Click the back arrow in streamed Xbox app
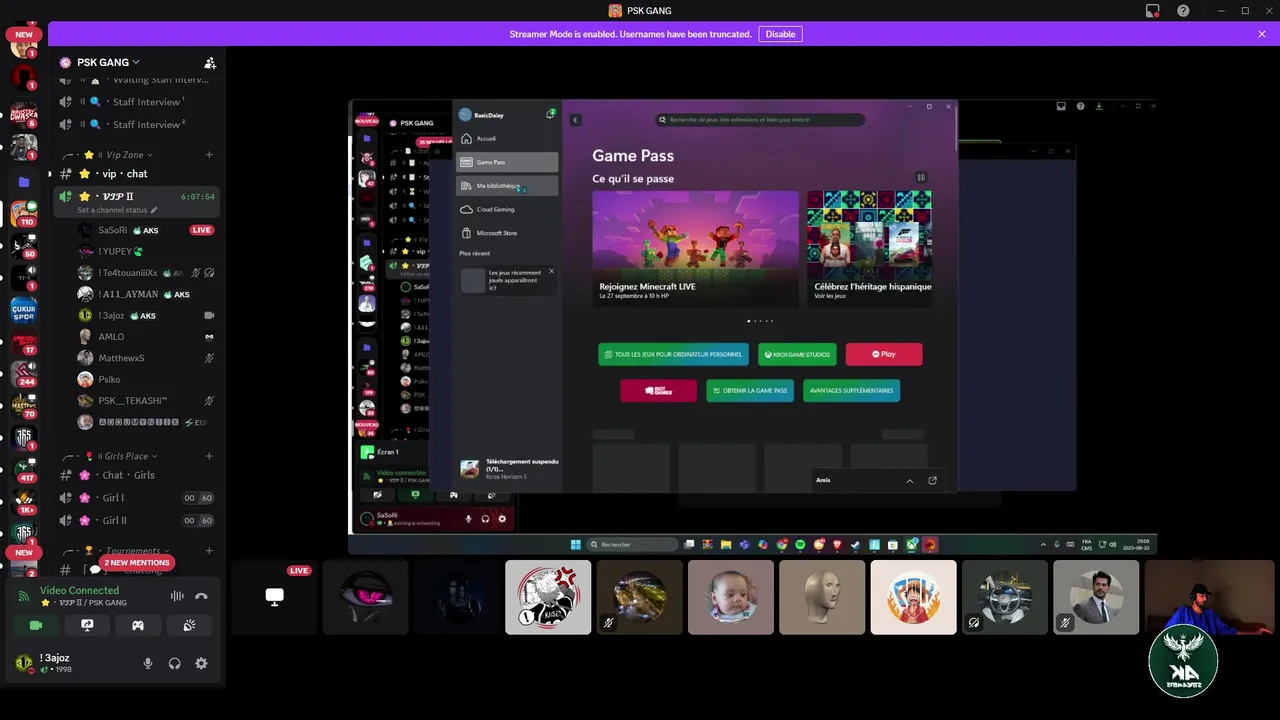This screenshot has width=1280, height=720. (575, 120)
